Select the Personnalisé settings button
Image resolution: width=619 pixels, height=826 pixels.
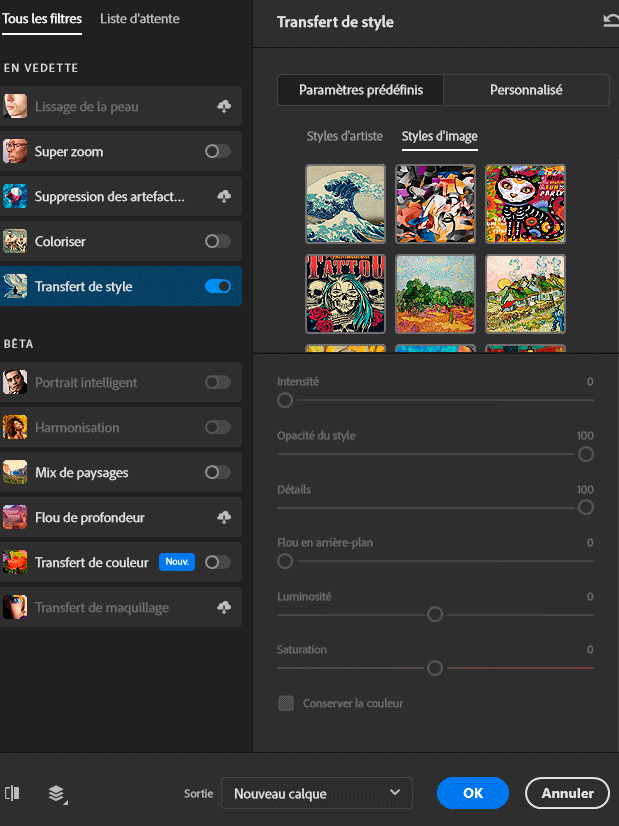pos(526,90)
